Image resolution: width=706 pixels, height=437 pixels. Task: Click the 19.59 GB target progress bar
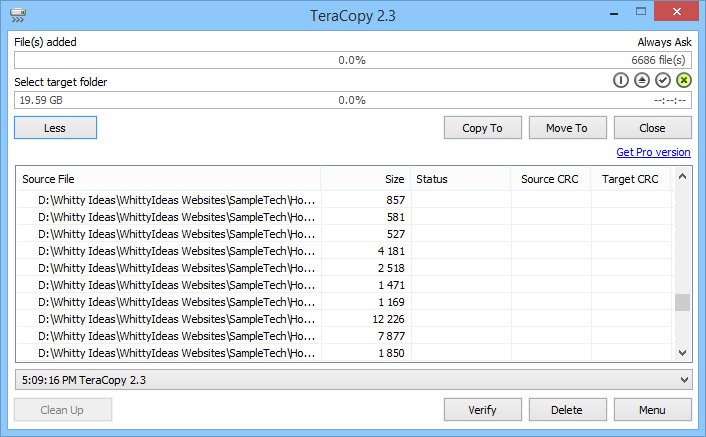point(353,100)
